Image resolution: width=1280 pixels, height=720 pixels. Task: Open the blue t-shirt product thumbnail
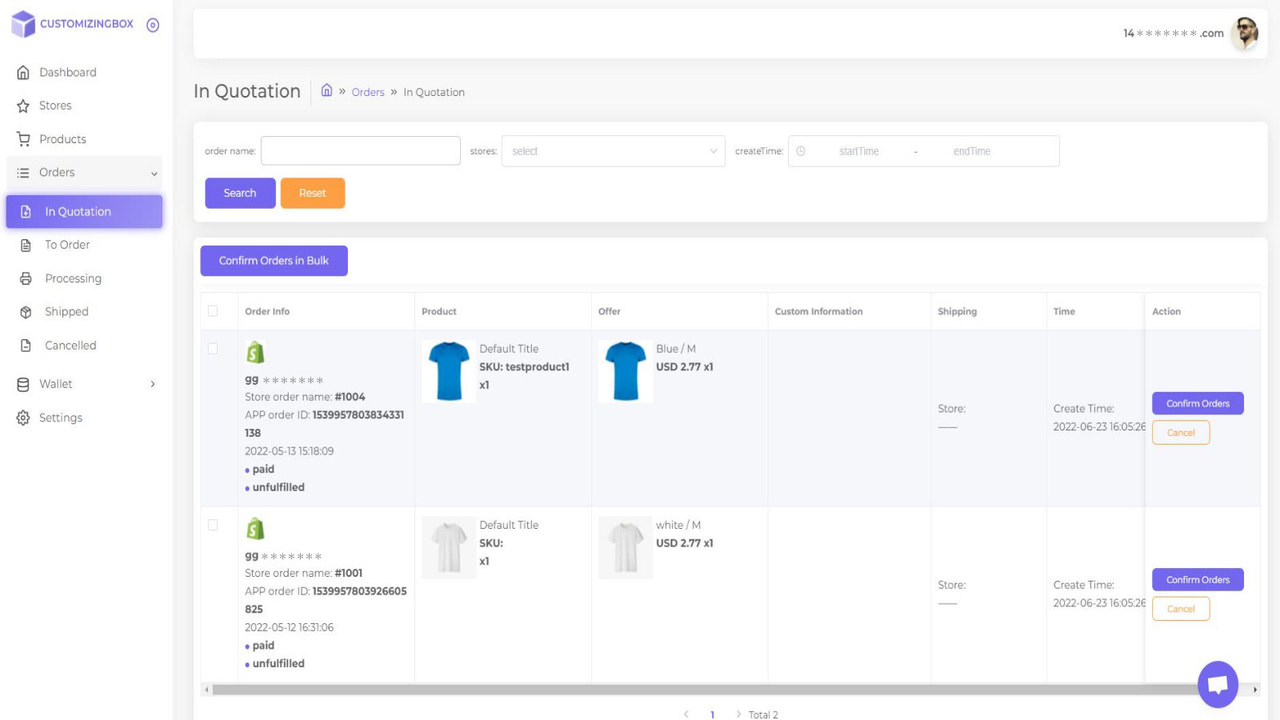point(447,371)
